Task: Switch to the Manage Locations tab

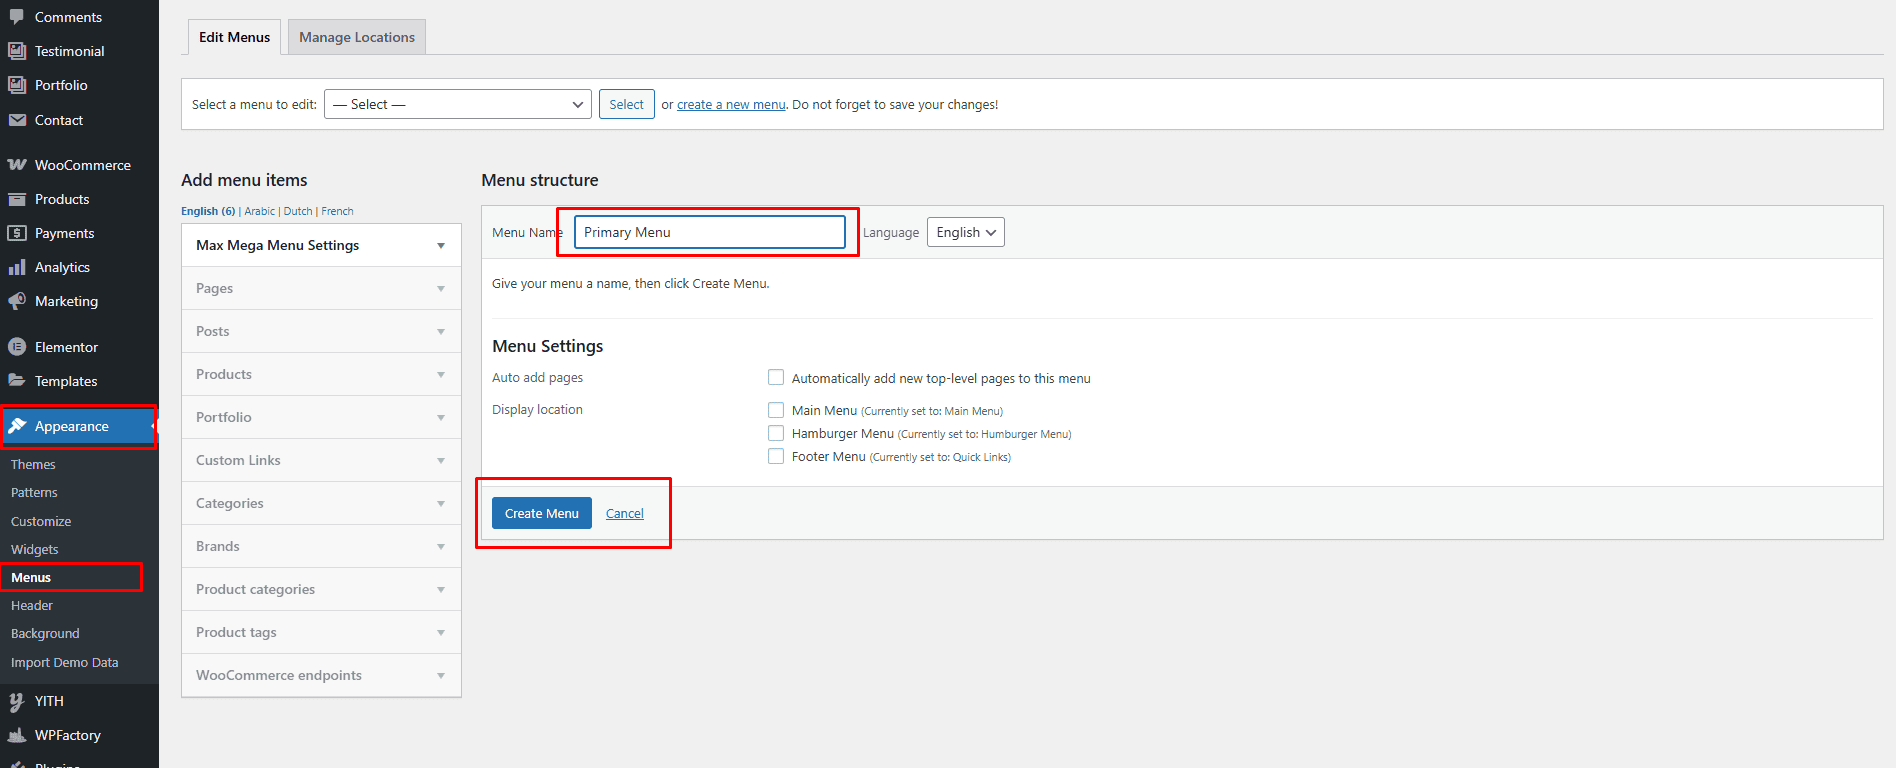Action: 357,37
